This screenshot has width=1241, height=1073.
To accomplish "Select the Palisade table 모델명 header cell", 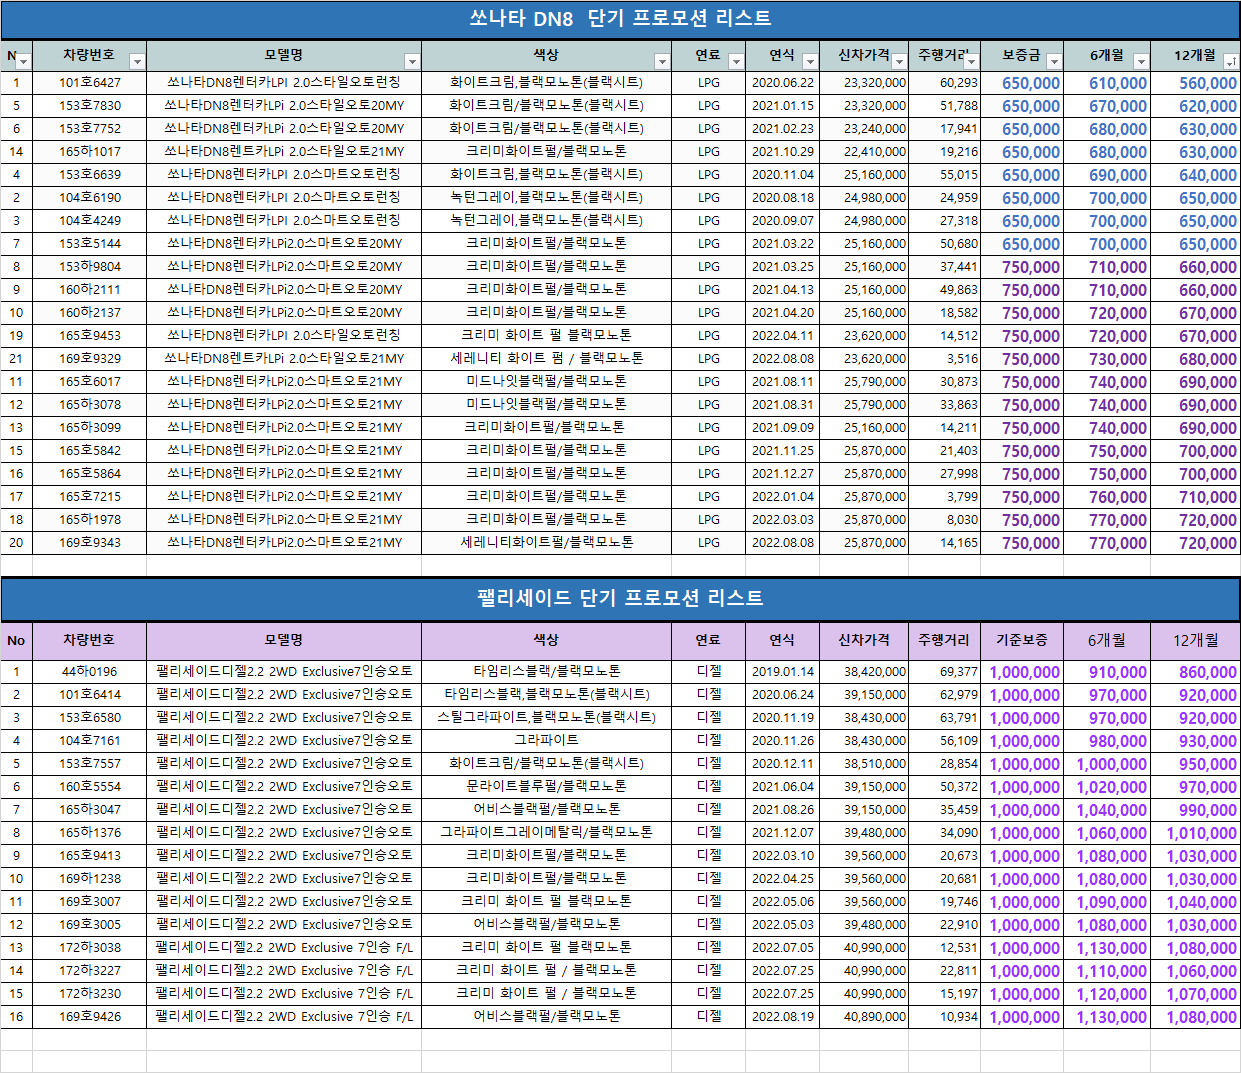I will pos(284,640).
